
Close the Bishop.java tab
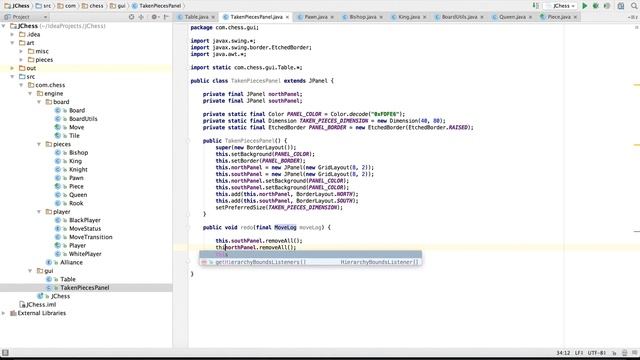tap(381, 17)
